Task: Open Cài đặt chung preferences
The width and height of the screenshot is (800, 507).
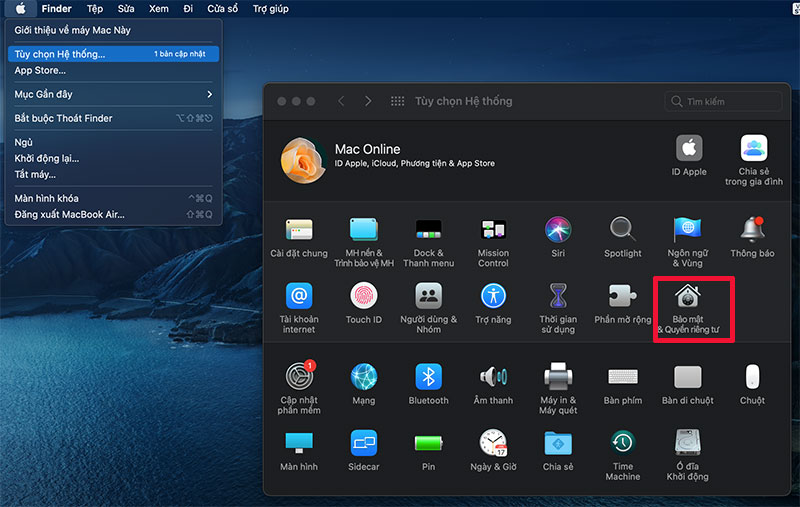Action: click(299, 237)
